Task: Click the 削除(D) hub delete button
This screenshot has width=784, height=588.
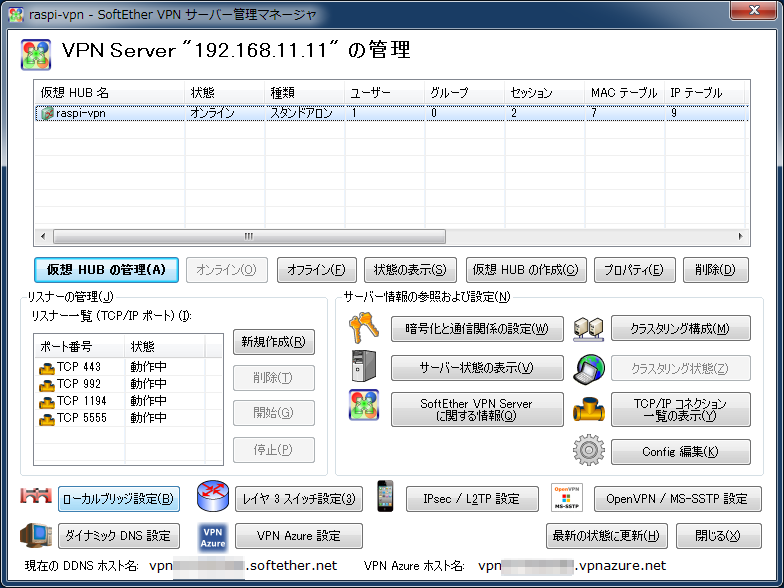Action: pos(716,270)
